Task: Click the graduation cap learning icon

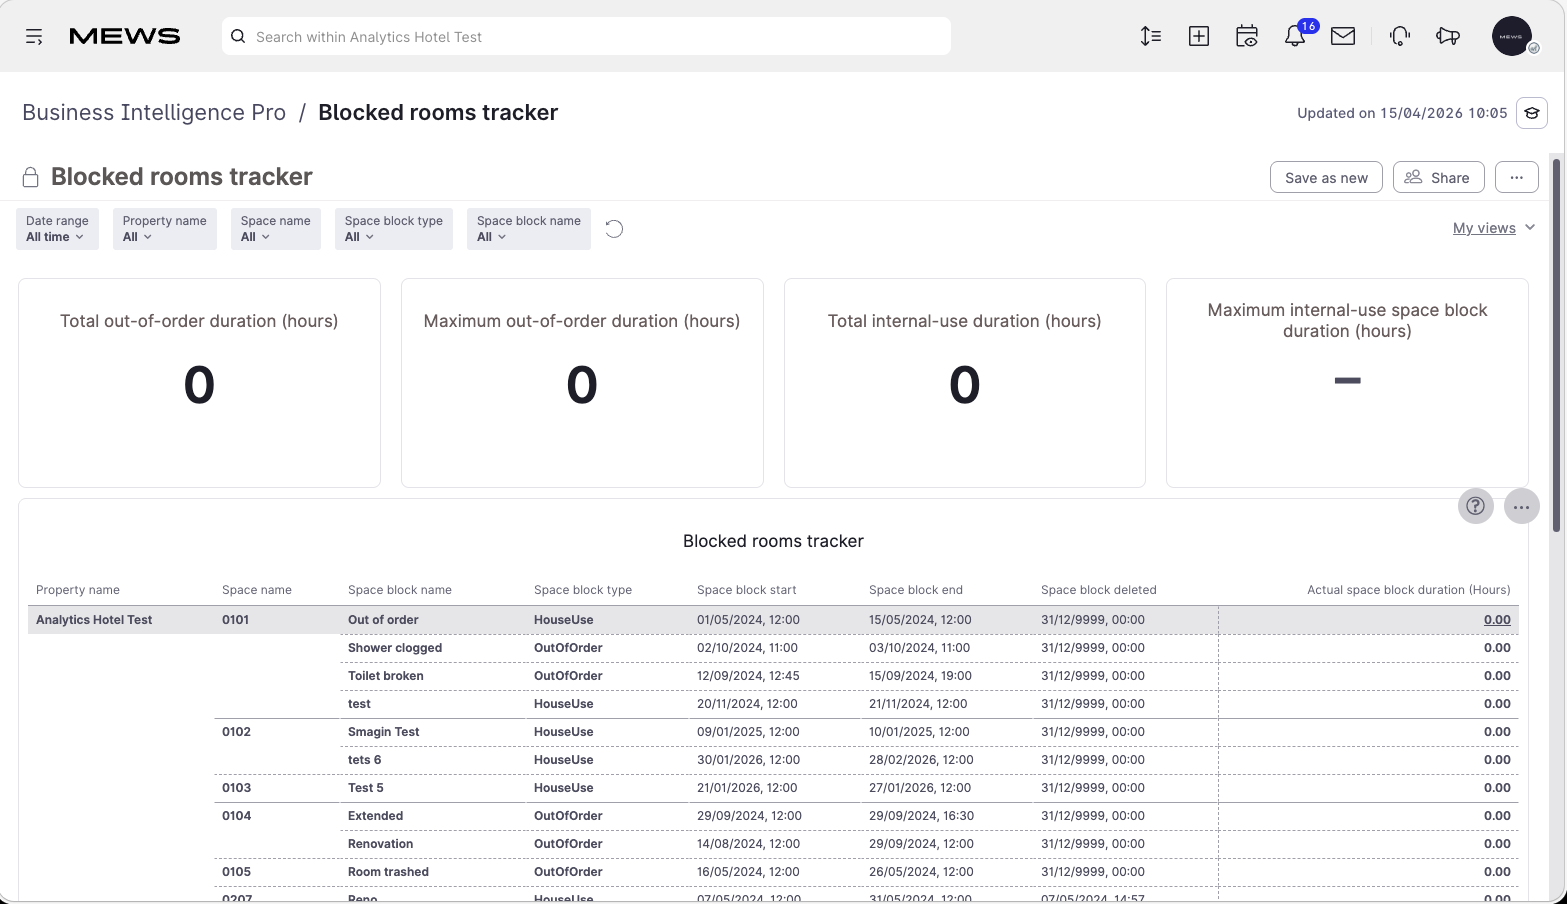Action: coord(1532,113)
